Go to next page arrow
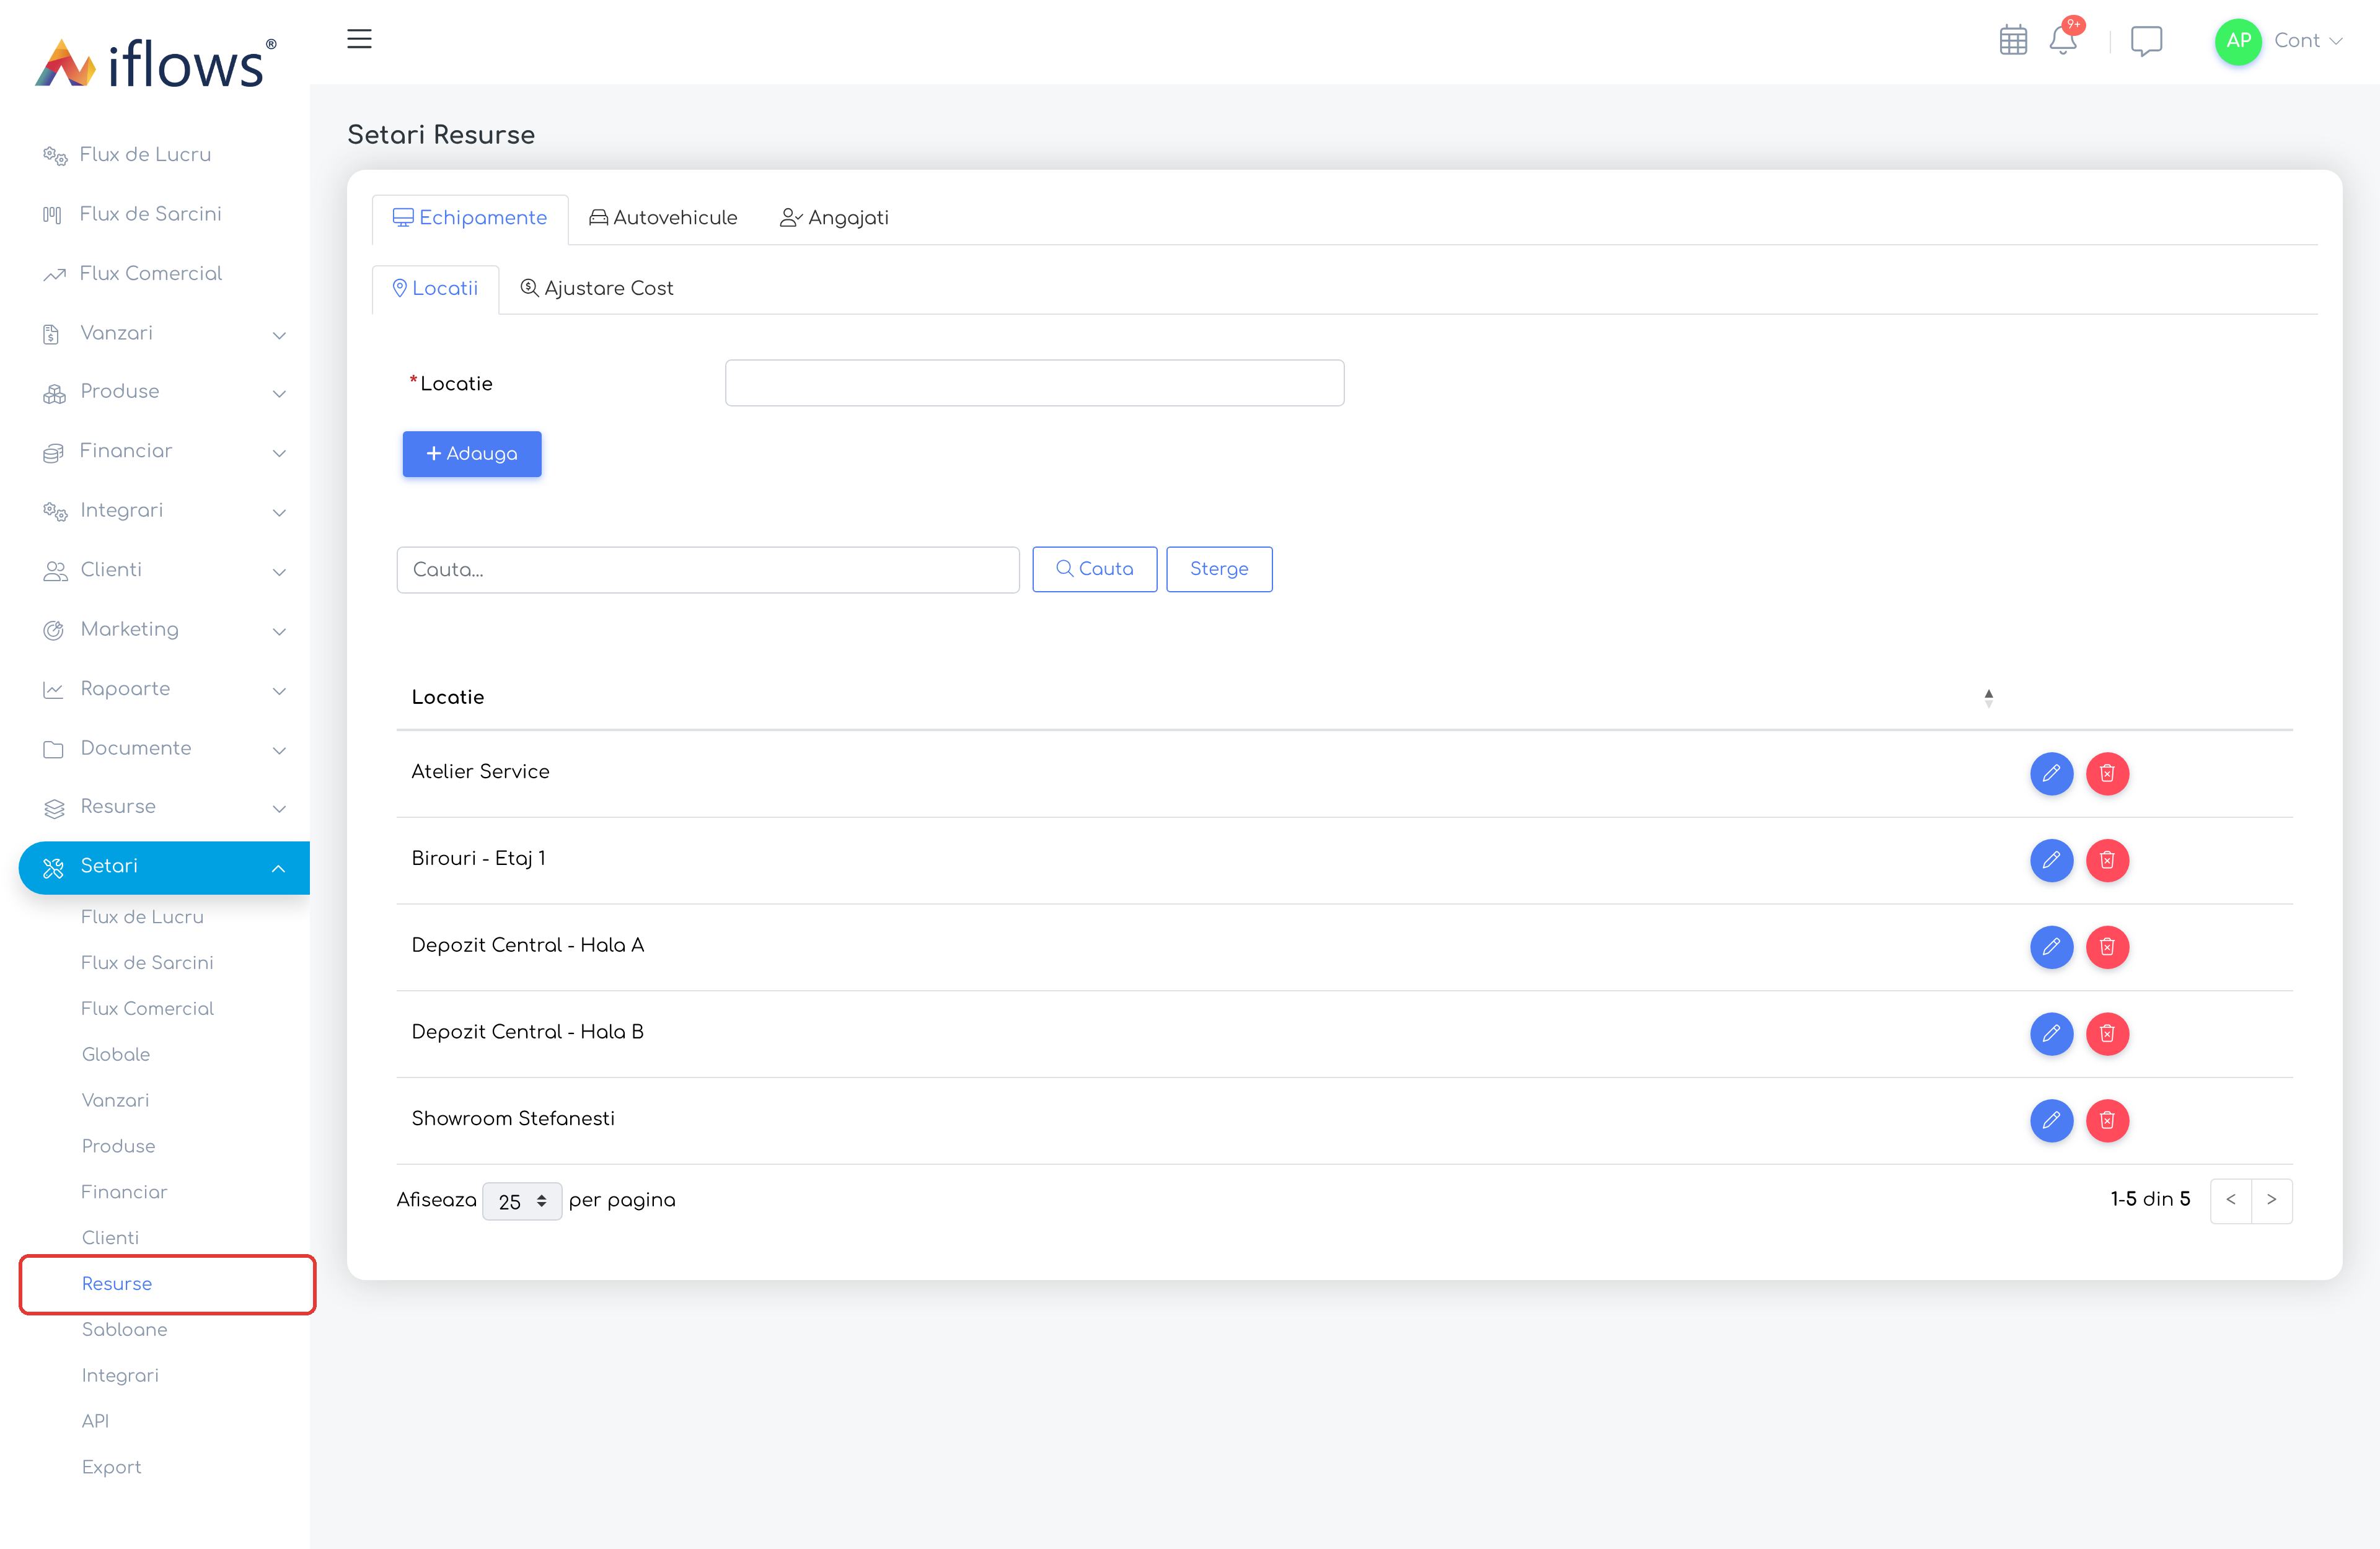Image resolution: width=2380 pixels, height=1549 pixels. pos(2272,1200)
